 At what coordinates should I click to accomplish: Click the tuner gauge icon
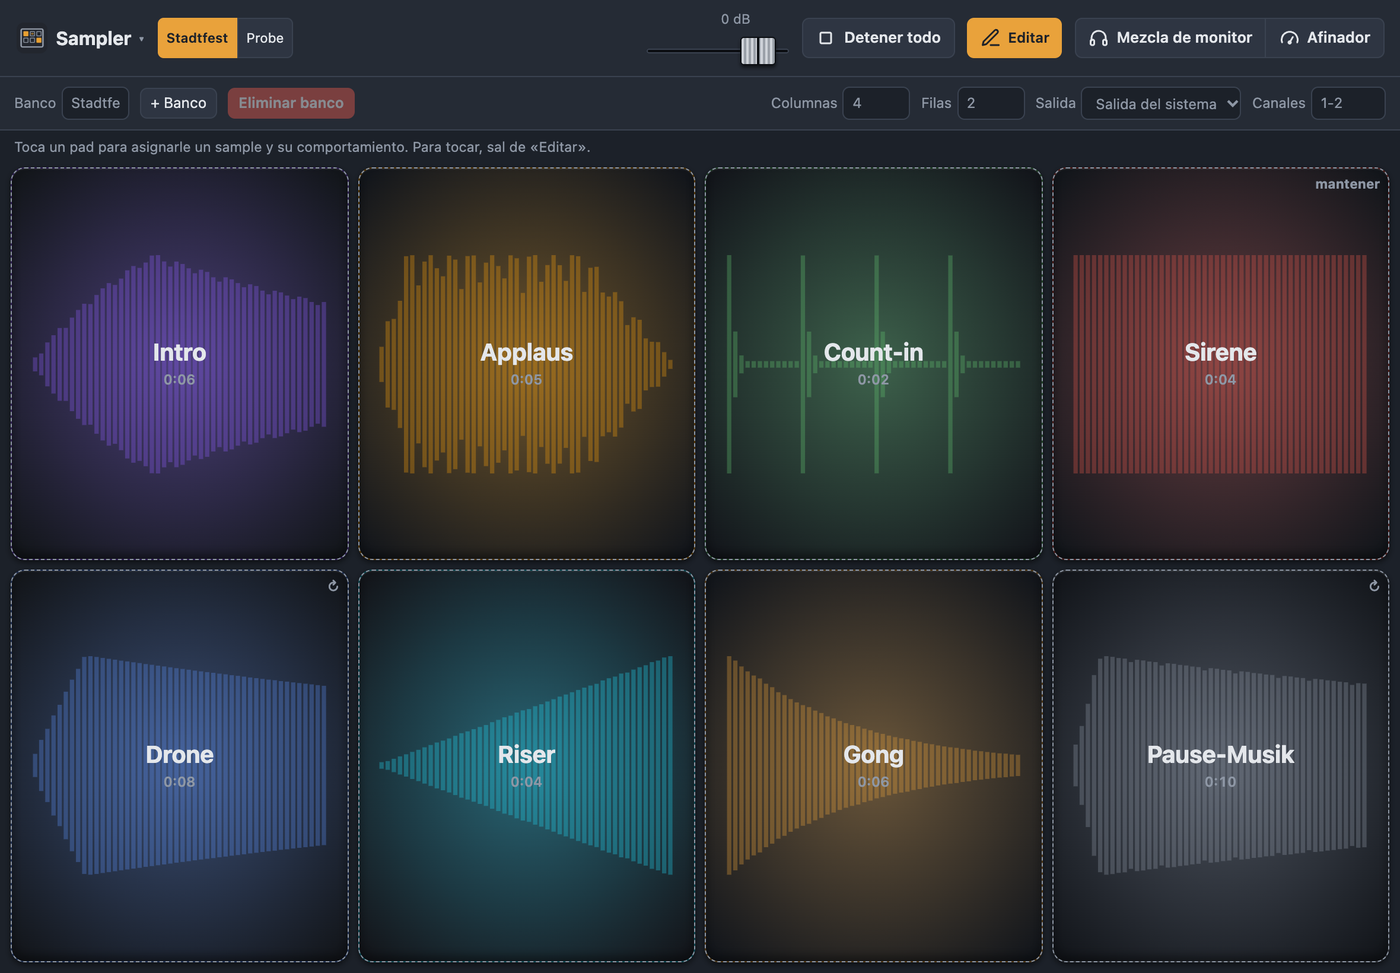tap(1289, 38)
